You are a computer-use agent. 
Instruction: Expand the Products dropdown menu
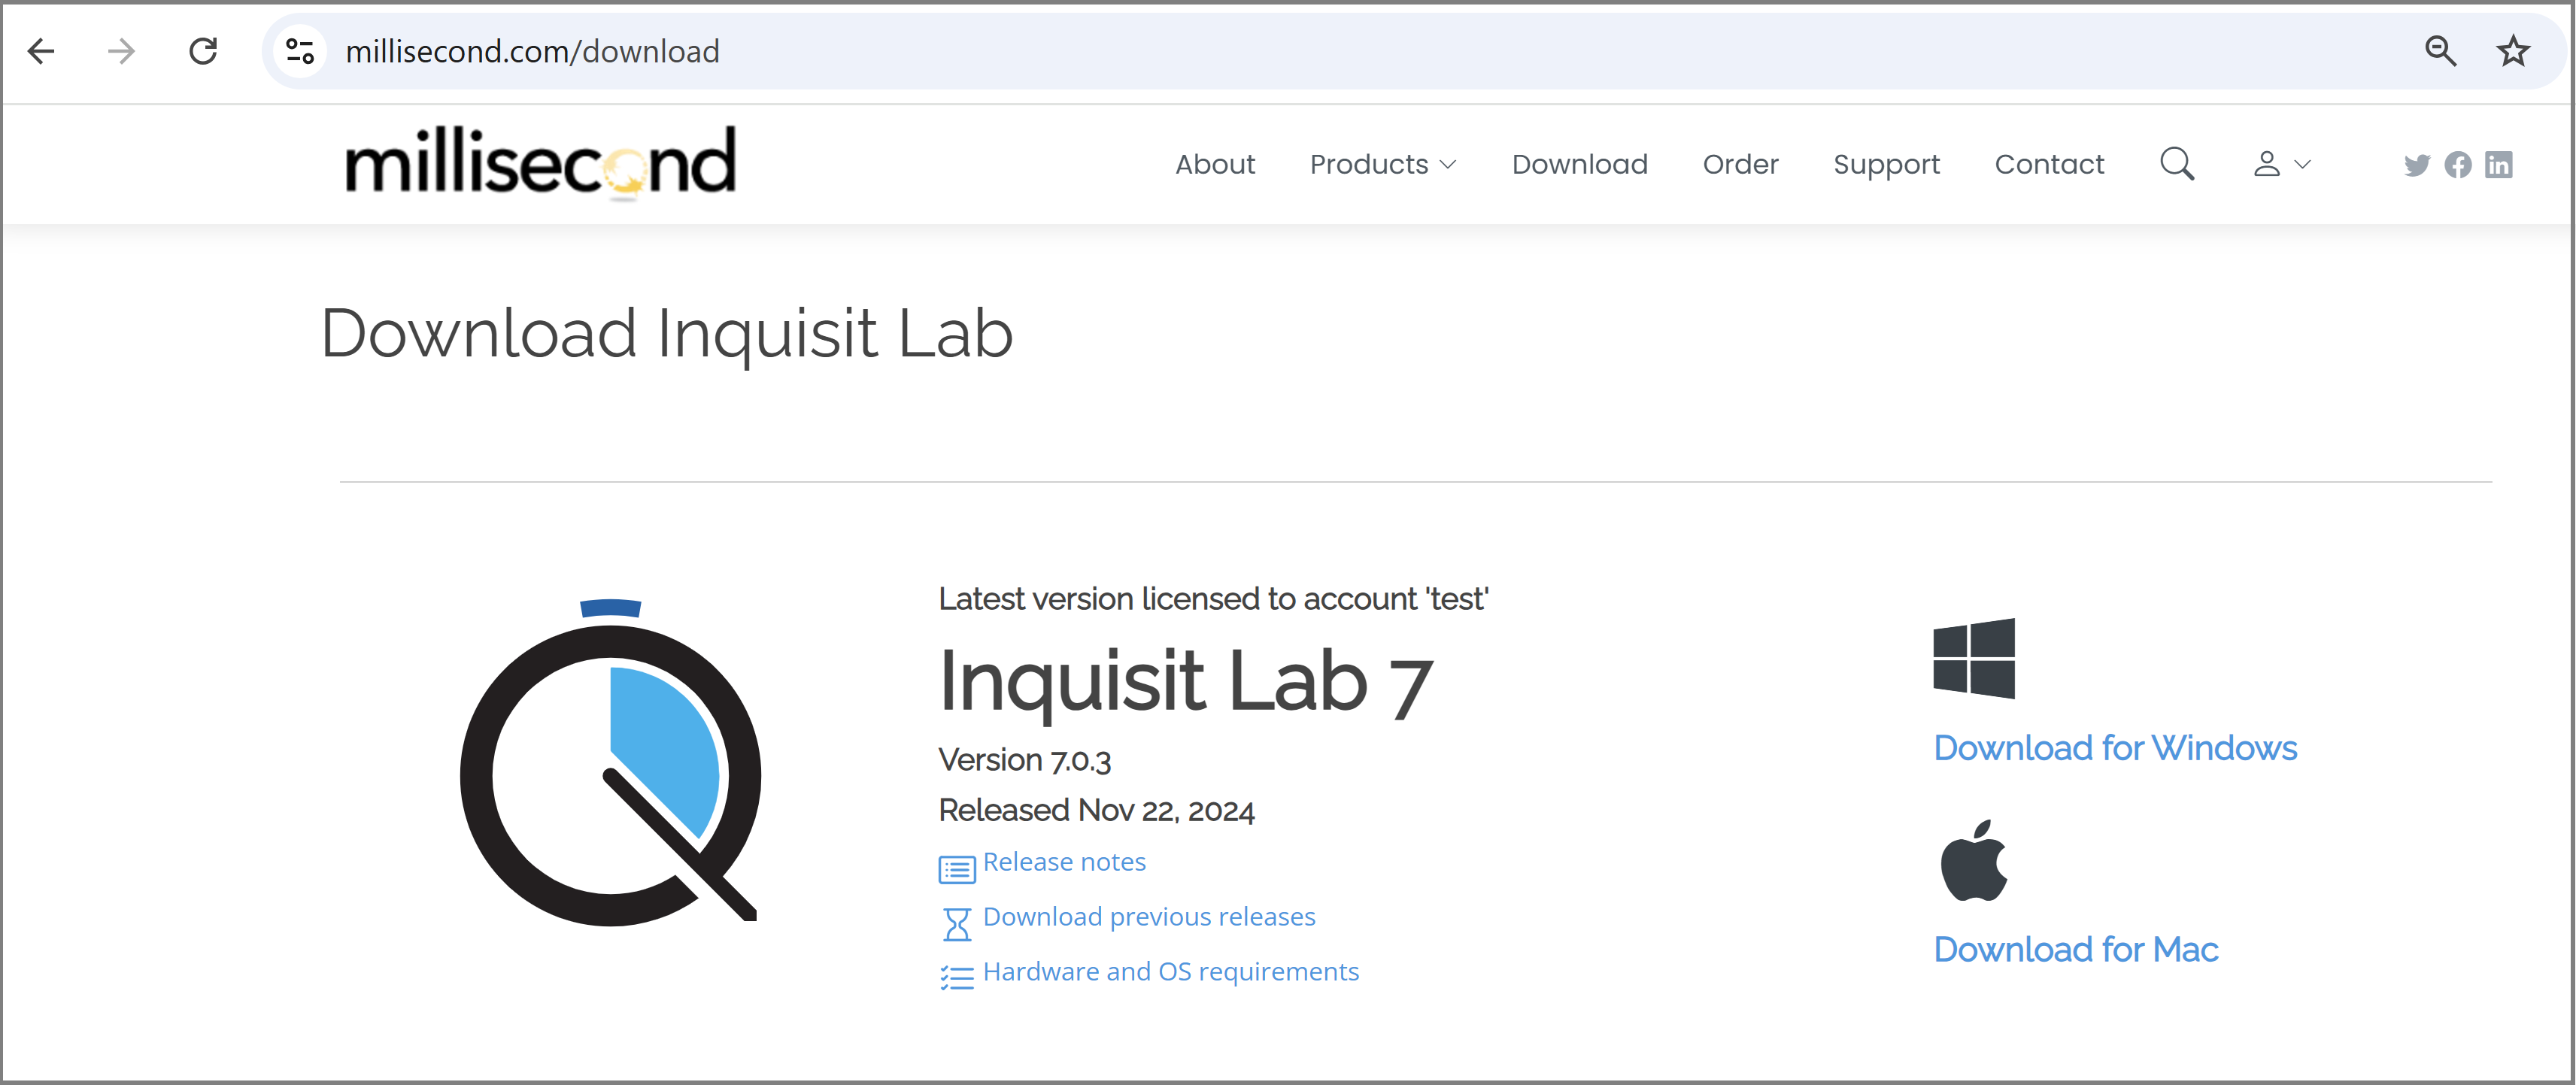coord(1383,164)
